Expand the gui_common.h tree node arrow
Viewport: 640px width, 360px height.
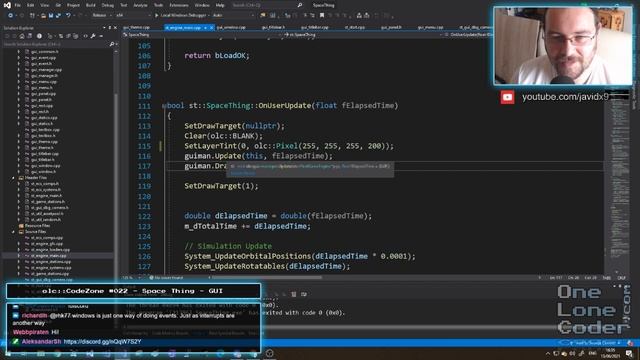[18, 52]
